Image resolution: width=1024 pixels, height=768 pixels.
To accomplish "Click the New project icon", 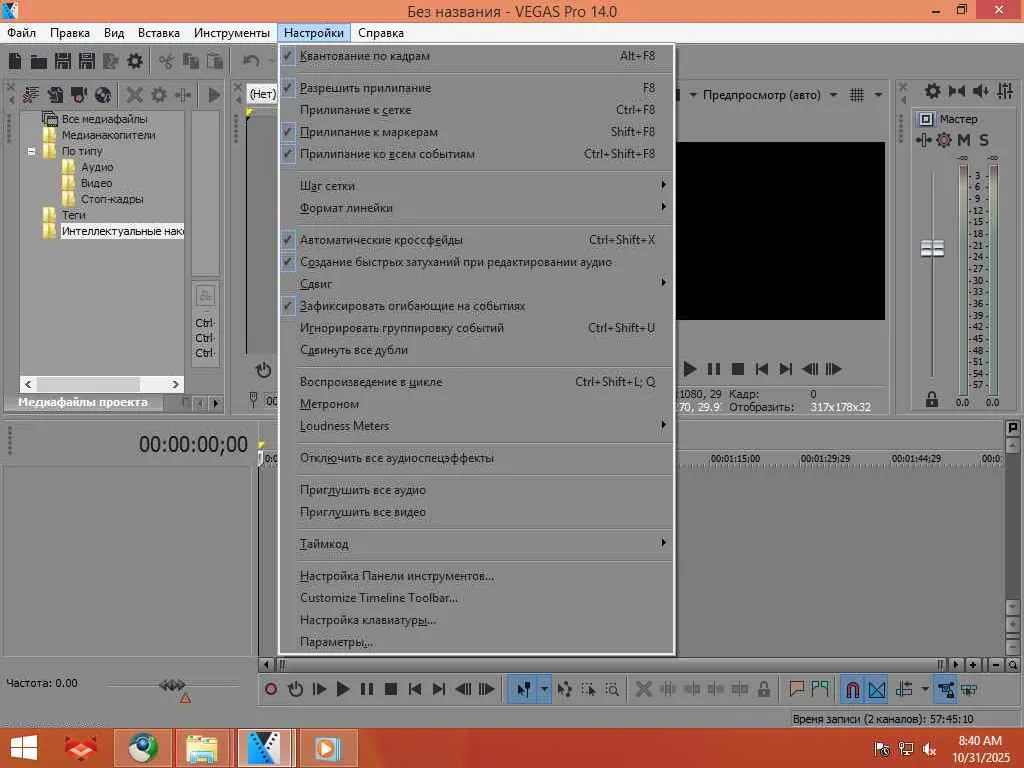I will point(15,61).
